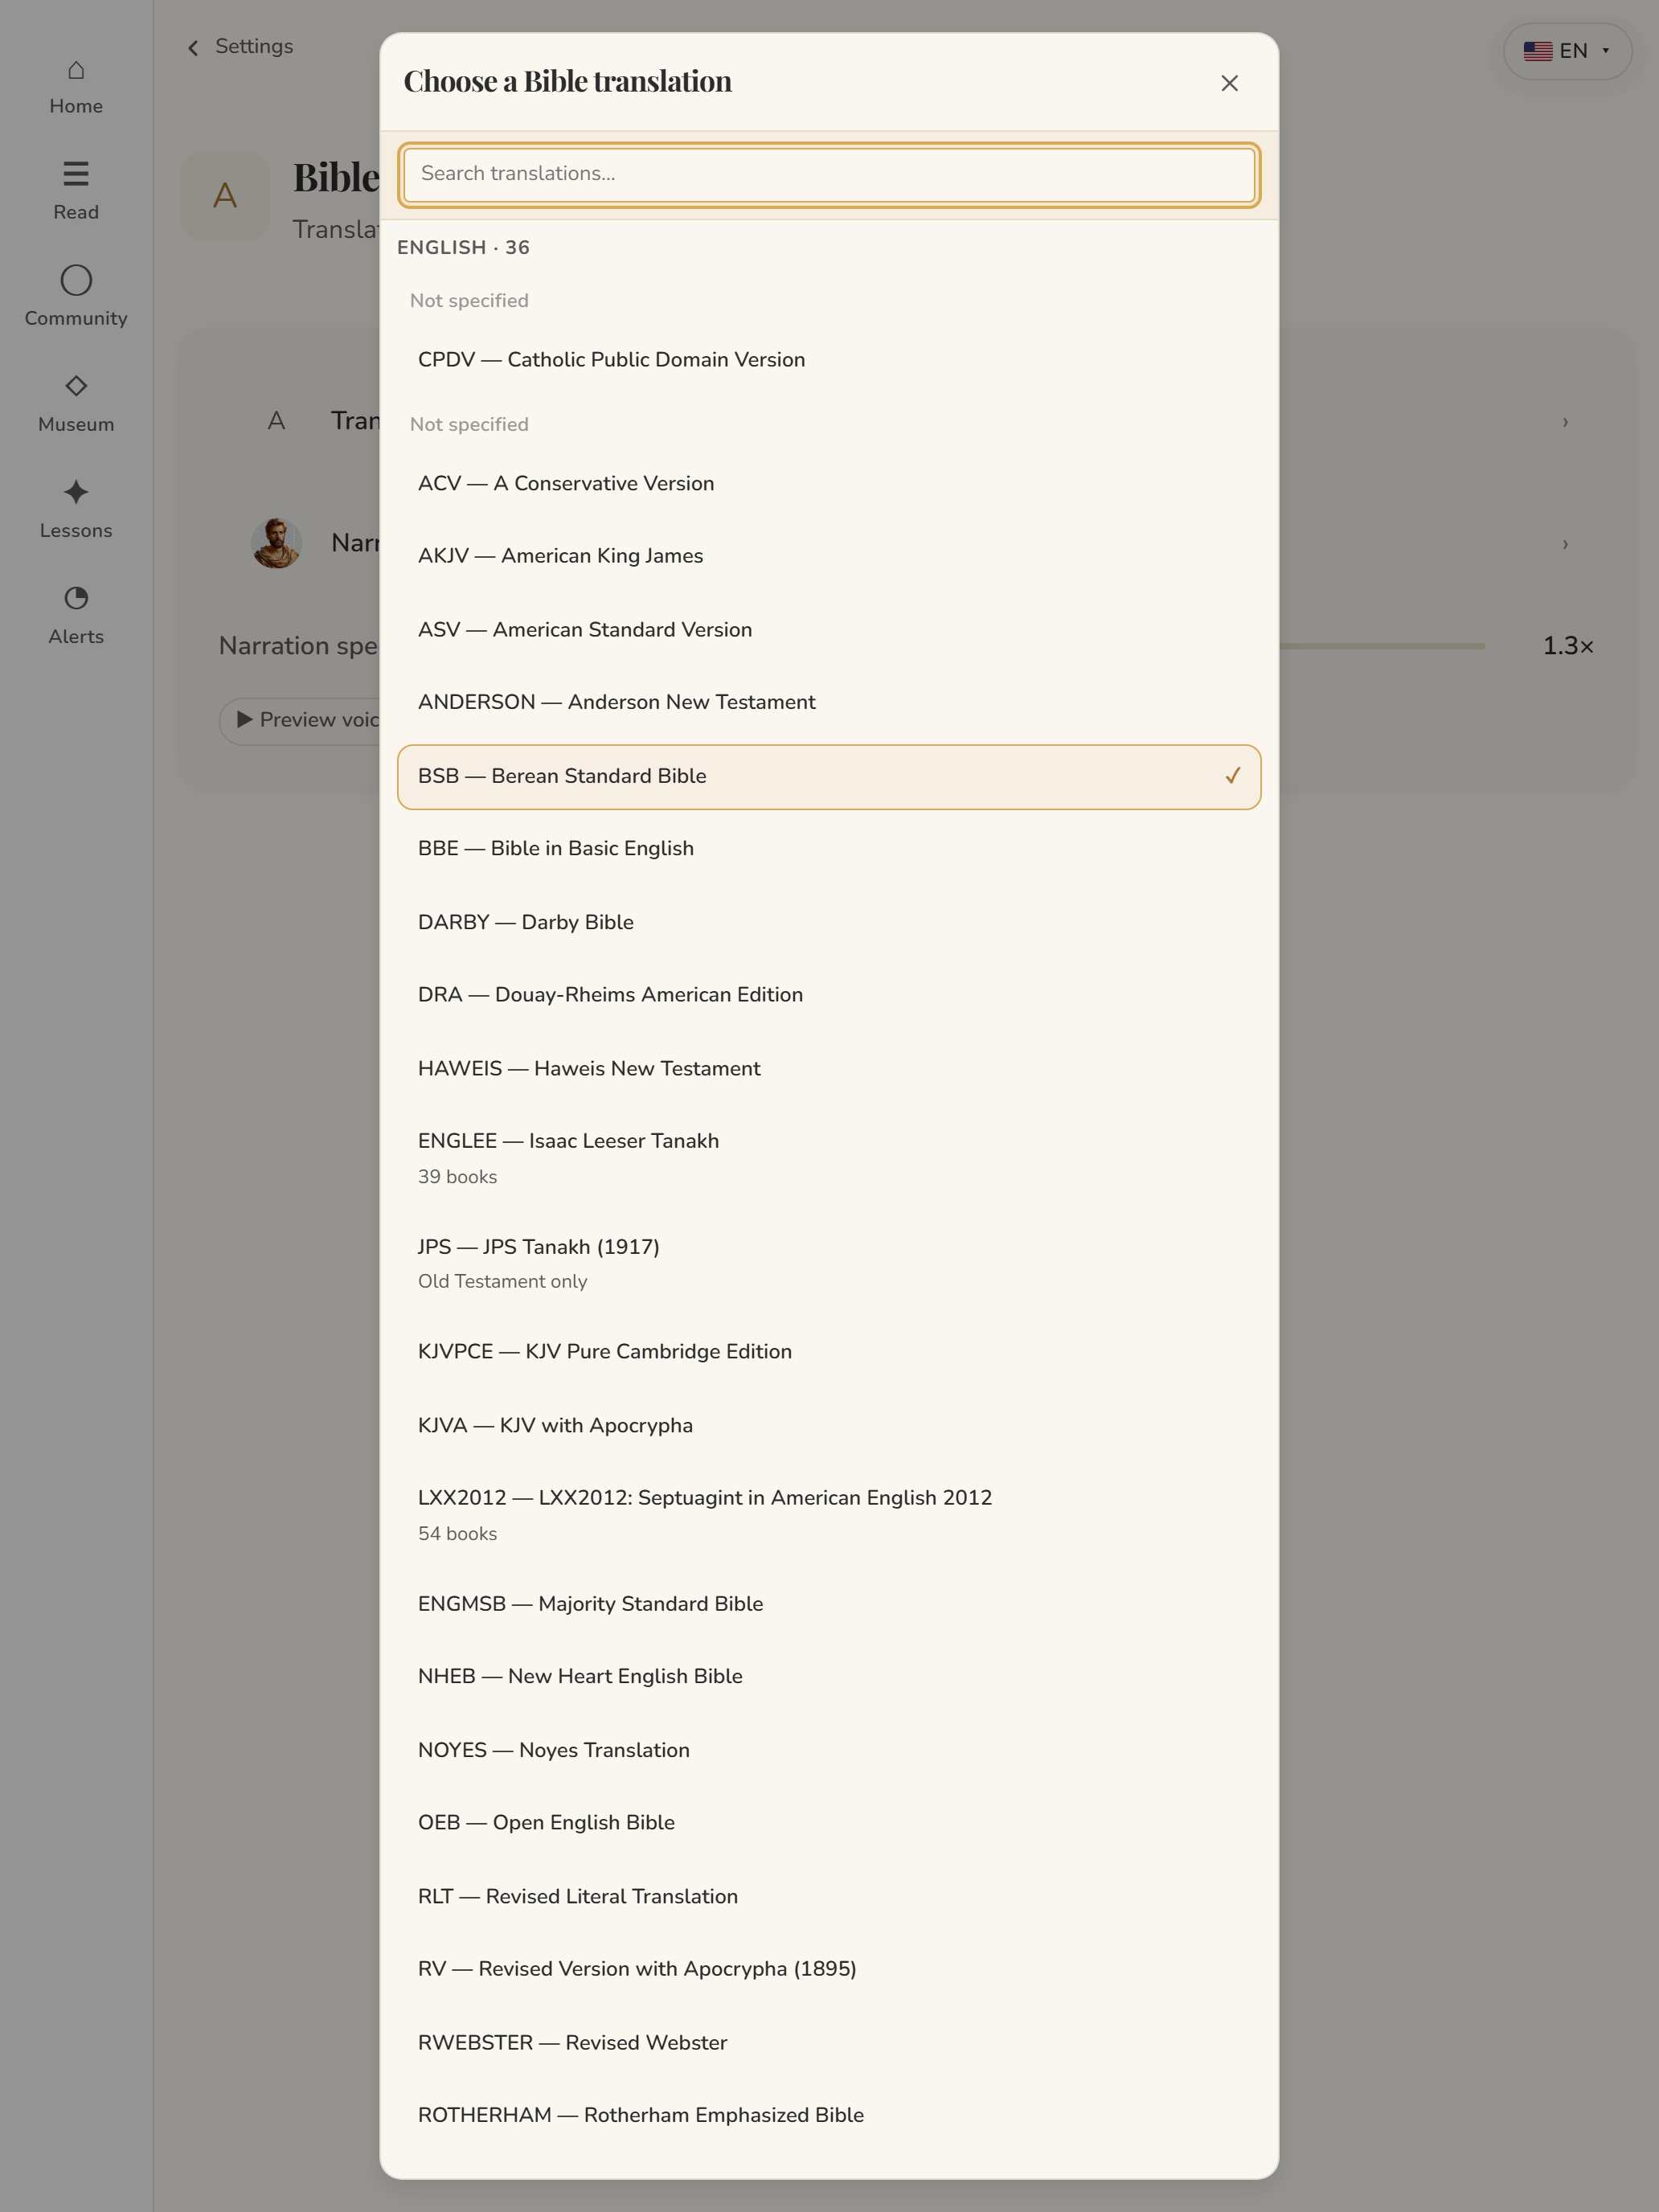Expand the Narrator row chevron
This screenshot has height=2212, width=1659.
1565,544
